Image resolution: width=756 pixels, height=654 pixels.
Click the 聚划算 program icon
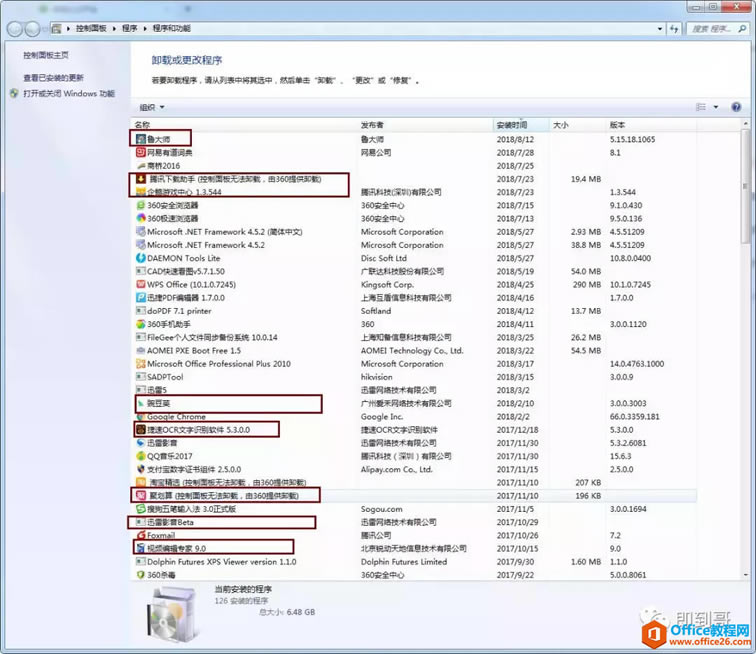tap(140, 496)
